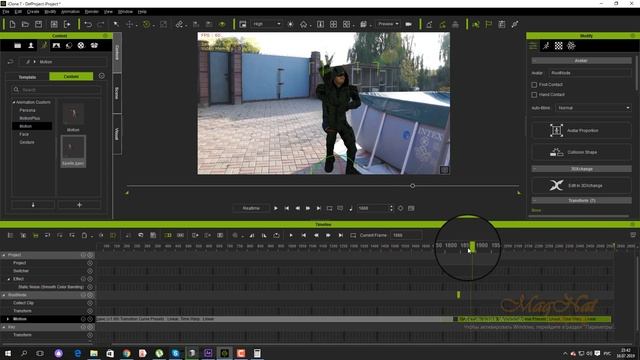Toggle the circle icon on the Switcher track

(90, 271)
